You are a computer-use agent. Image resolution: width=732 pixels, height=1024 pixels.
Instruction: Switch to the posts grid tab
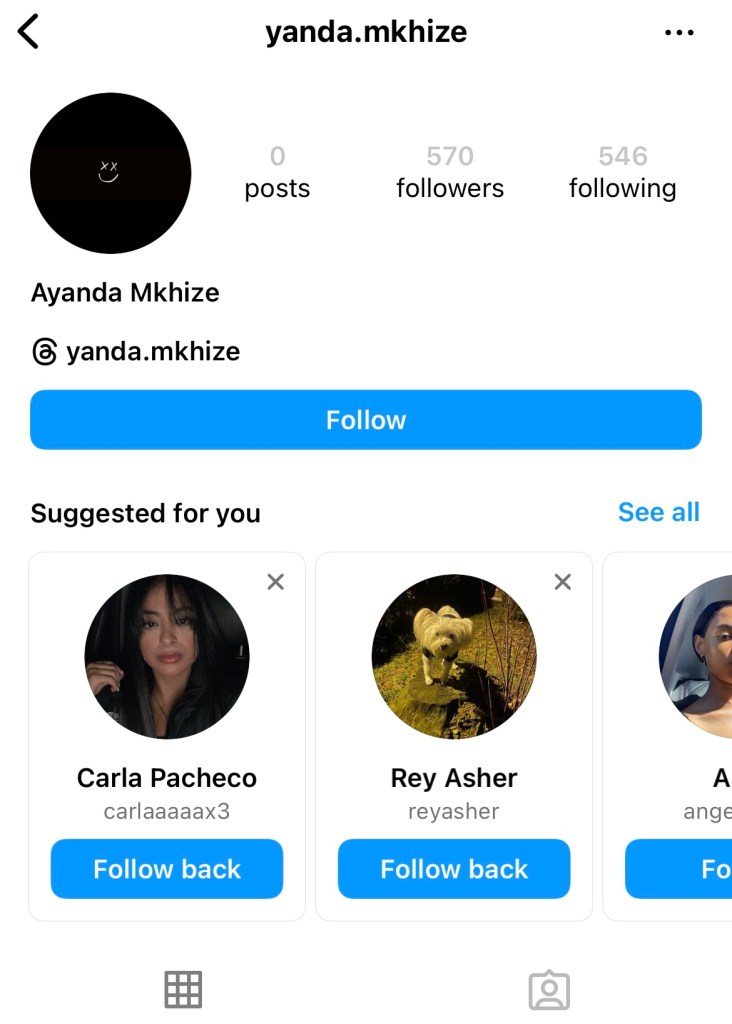pos(183,989)
